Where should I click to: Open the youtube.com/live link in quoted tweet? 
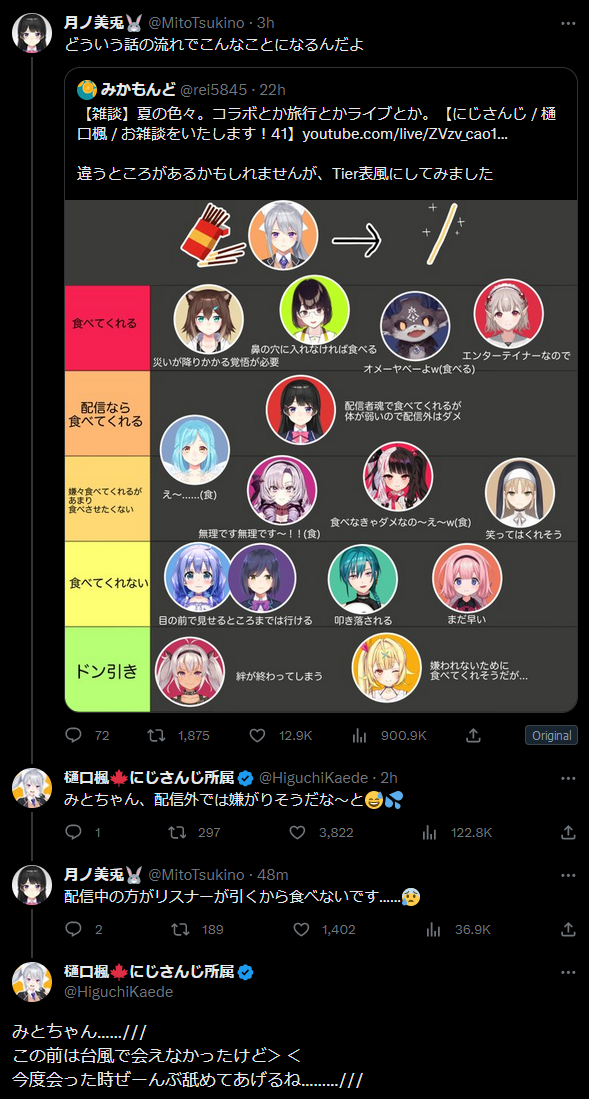(405, 135)
